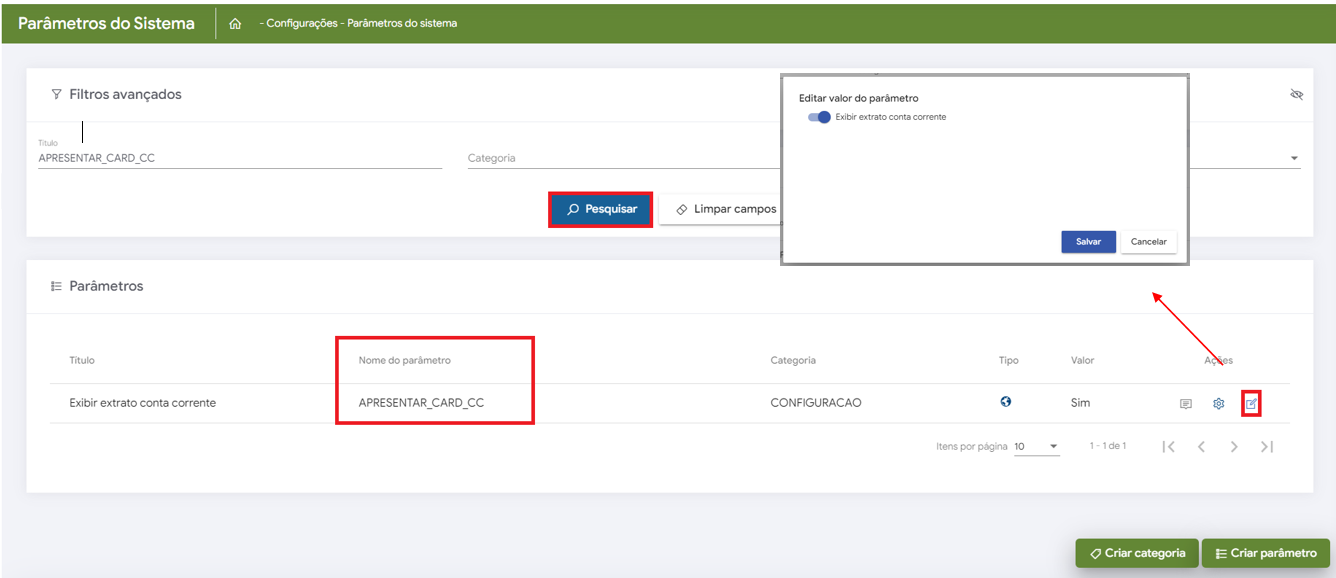Click Criar parâmetro button
This screenshot has width=1336, height=578.
(1266, 553)
